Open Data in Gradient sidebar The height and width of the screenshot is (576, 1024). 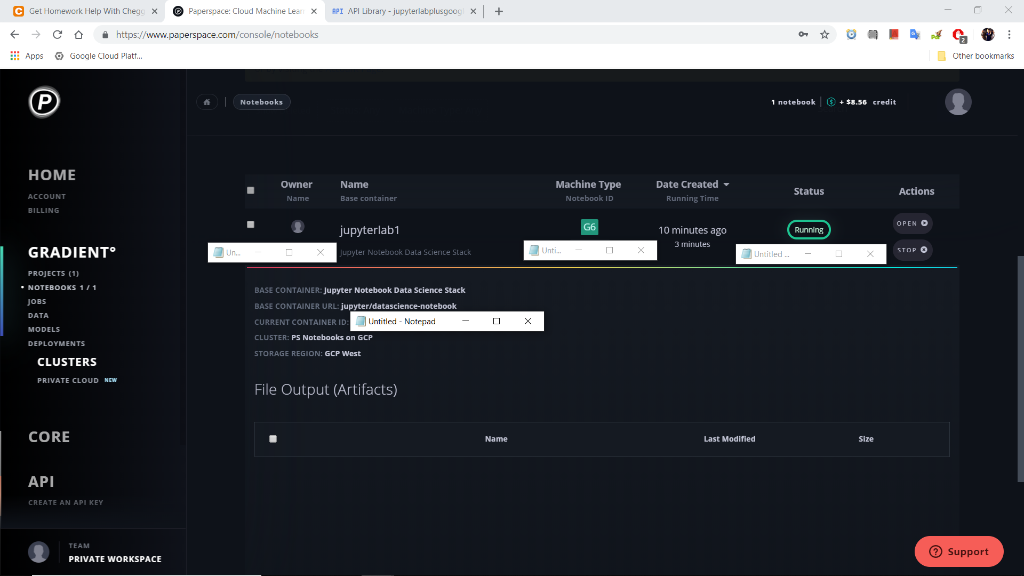(39, 315)
